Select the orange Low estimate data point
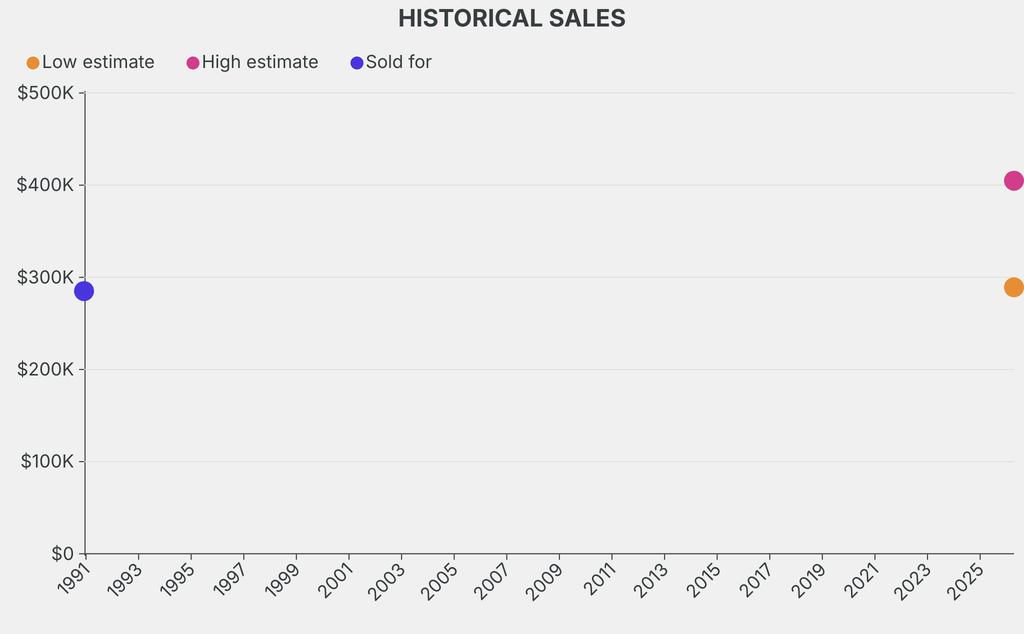This screenshot has height=634, width=1024. click(1013, 287)
